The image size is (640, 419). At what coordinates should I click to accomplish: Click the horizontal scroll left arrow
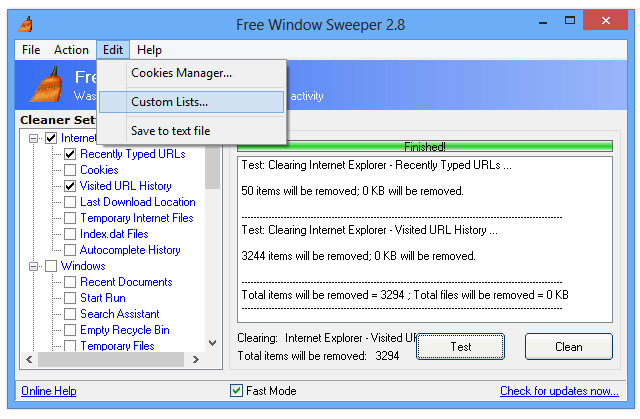(x=29, y=359)
